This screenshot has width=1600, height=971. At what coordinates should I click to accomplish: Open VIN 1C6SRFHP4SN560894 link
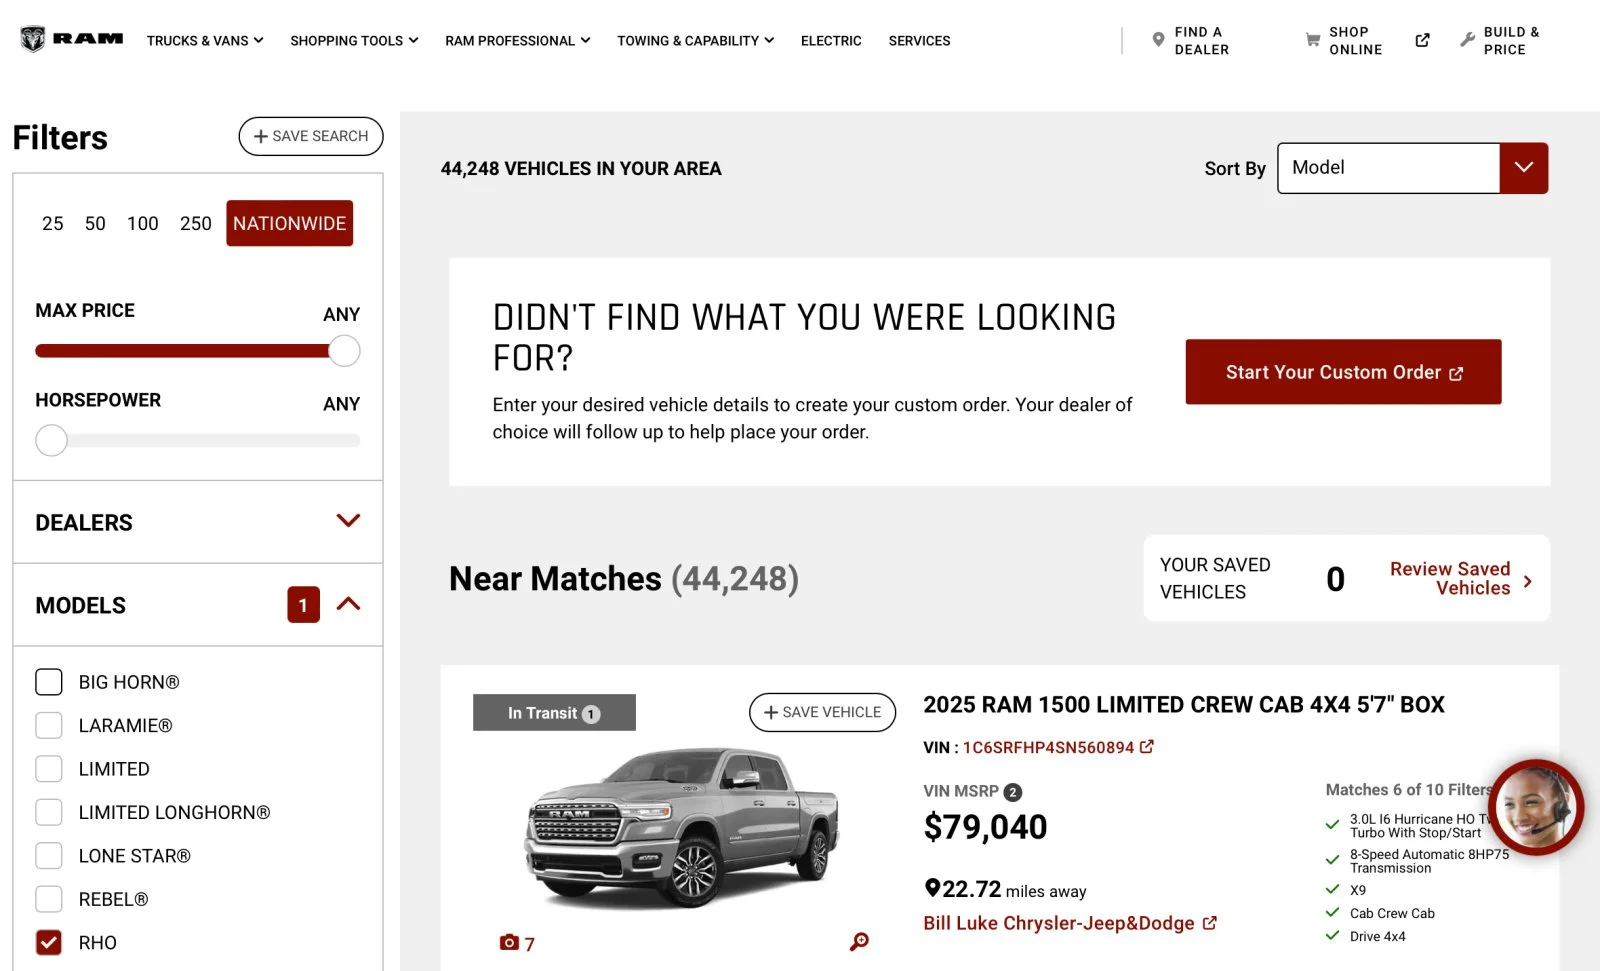[1048, 748]
